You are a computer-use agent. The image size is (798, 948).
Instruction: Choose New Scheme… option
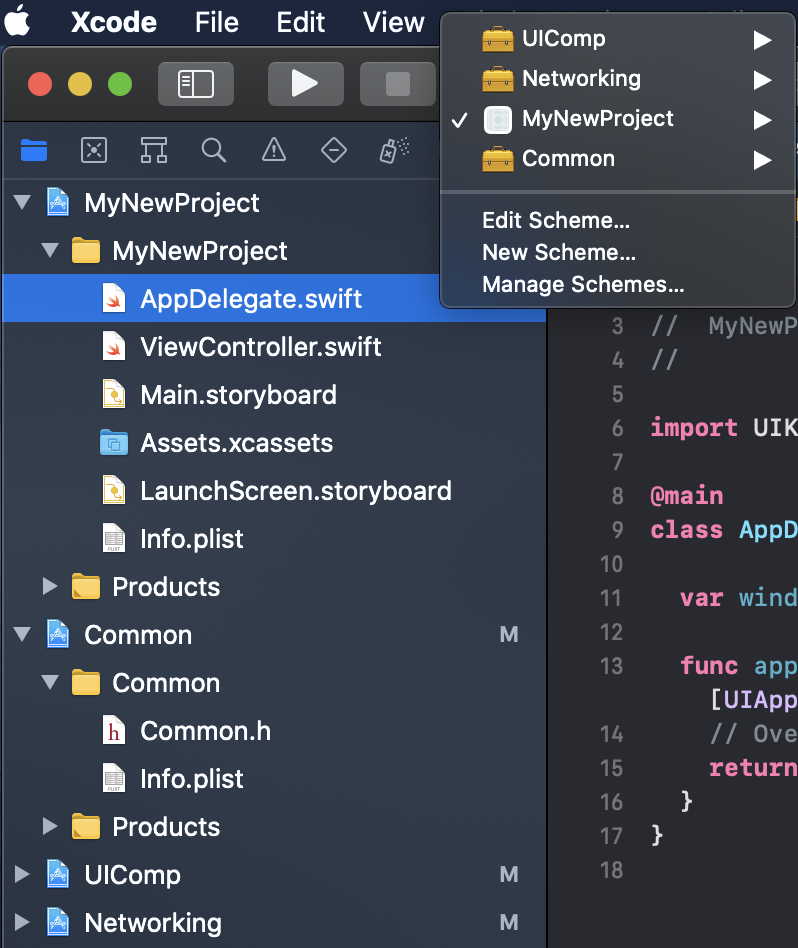(617, 252)
